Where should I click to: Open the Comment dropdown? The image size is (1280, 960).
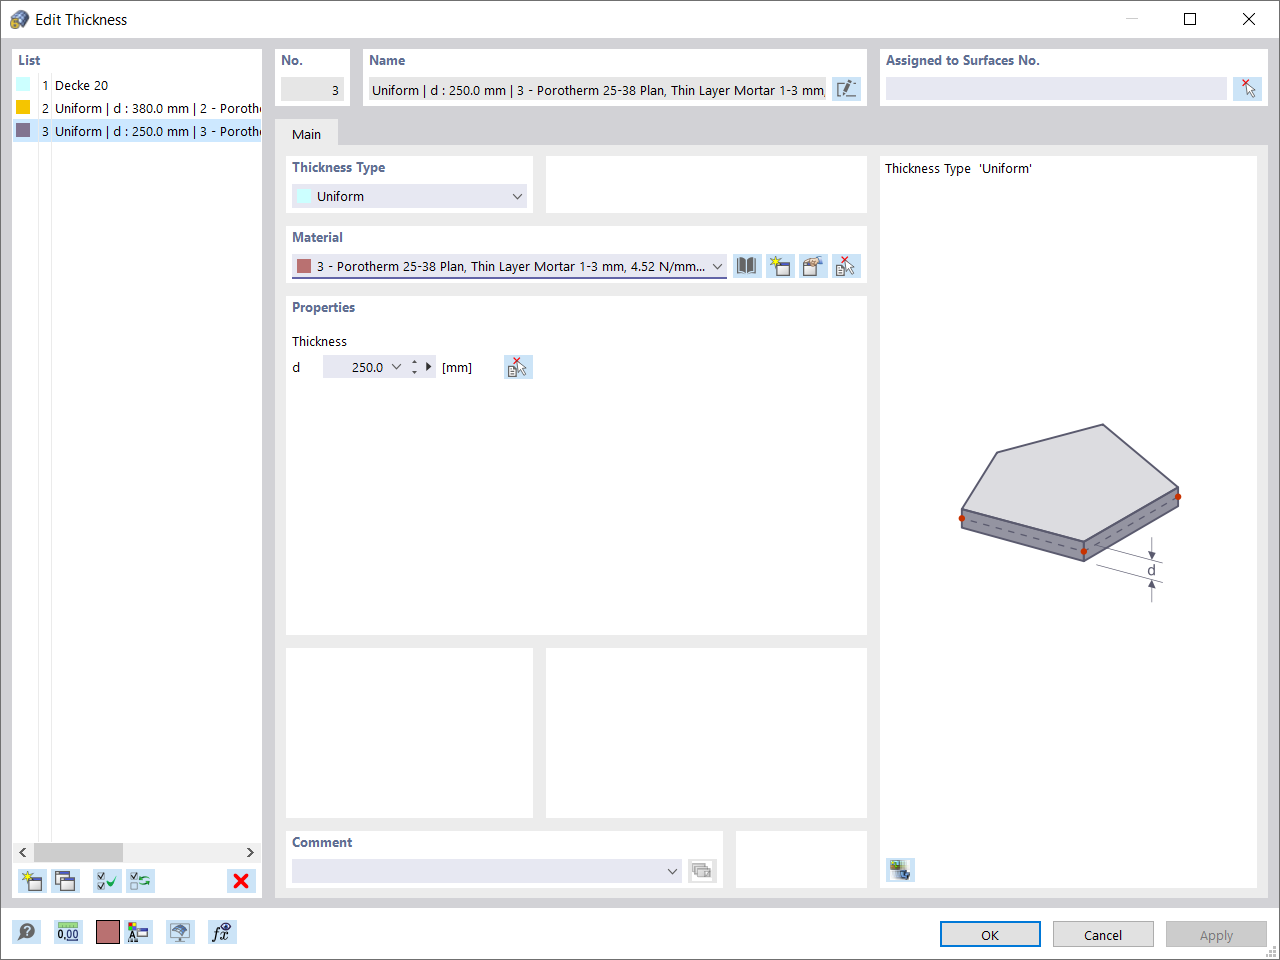click(672, 871)
